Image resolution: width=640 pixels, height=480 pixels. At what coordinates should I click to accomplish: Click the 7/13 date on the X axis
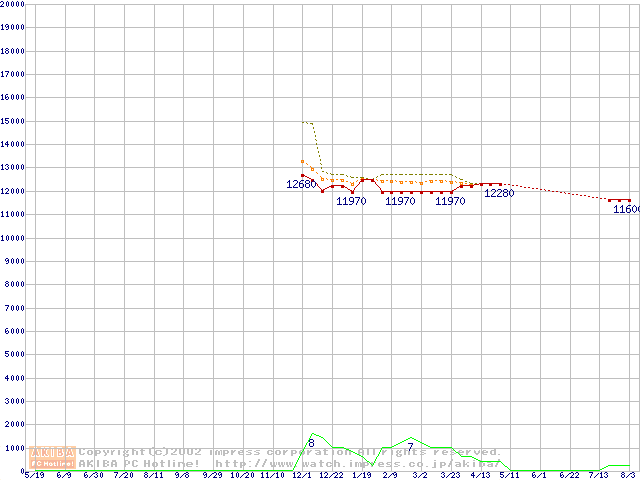599,476
